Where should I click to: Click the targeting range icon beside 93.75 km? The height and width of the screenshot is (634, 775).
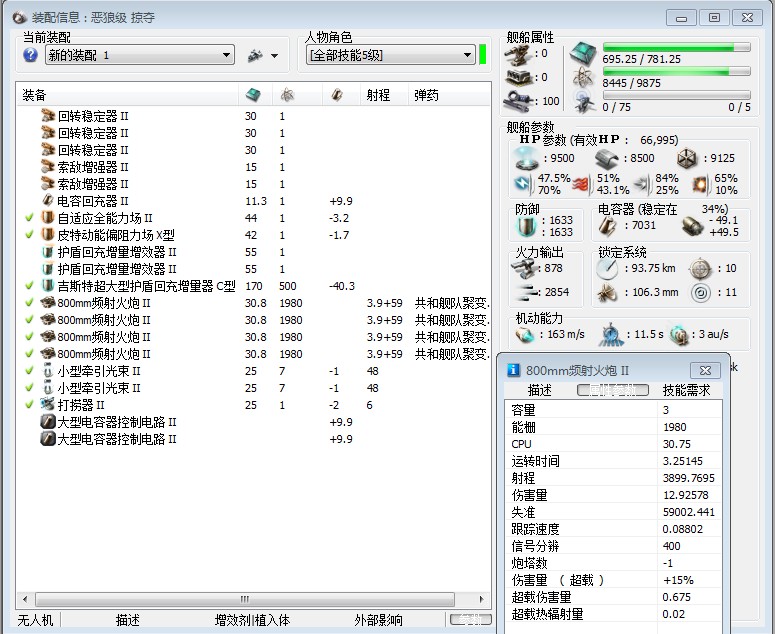coord(607,268)
